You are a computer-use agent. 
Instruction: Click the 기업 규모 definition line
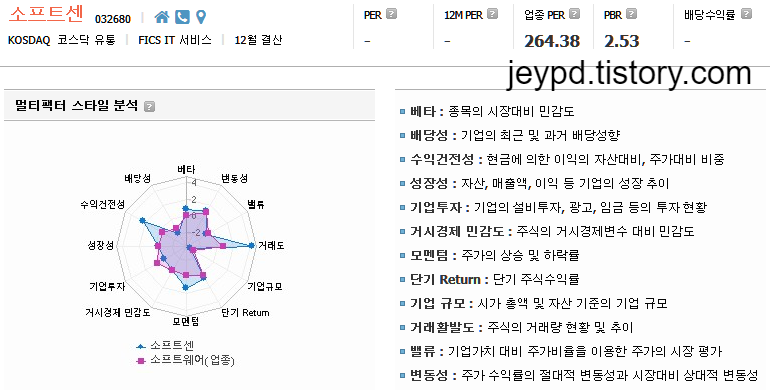pos(534,304)
